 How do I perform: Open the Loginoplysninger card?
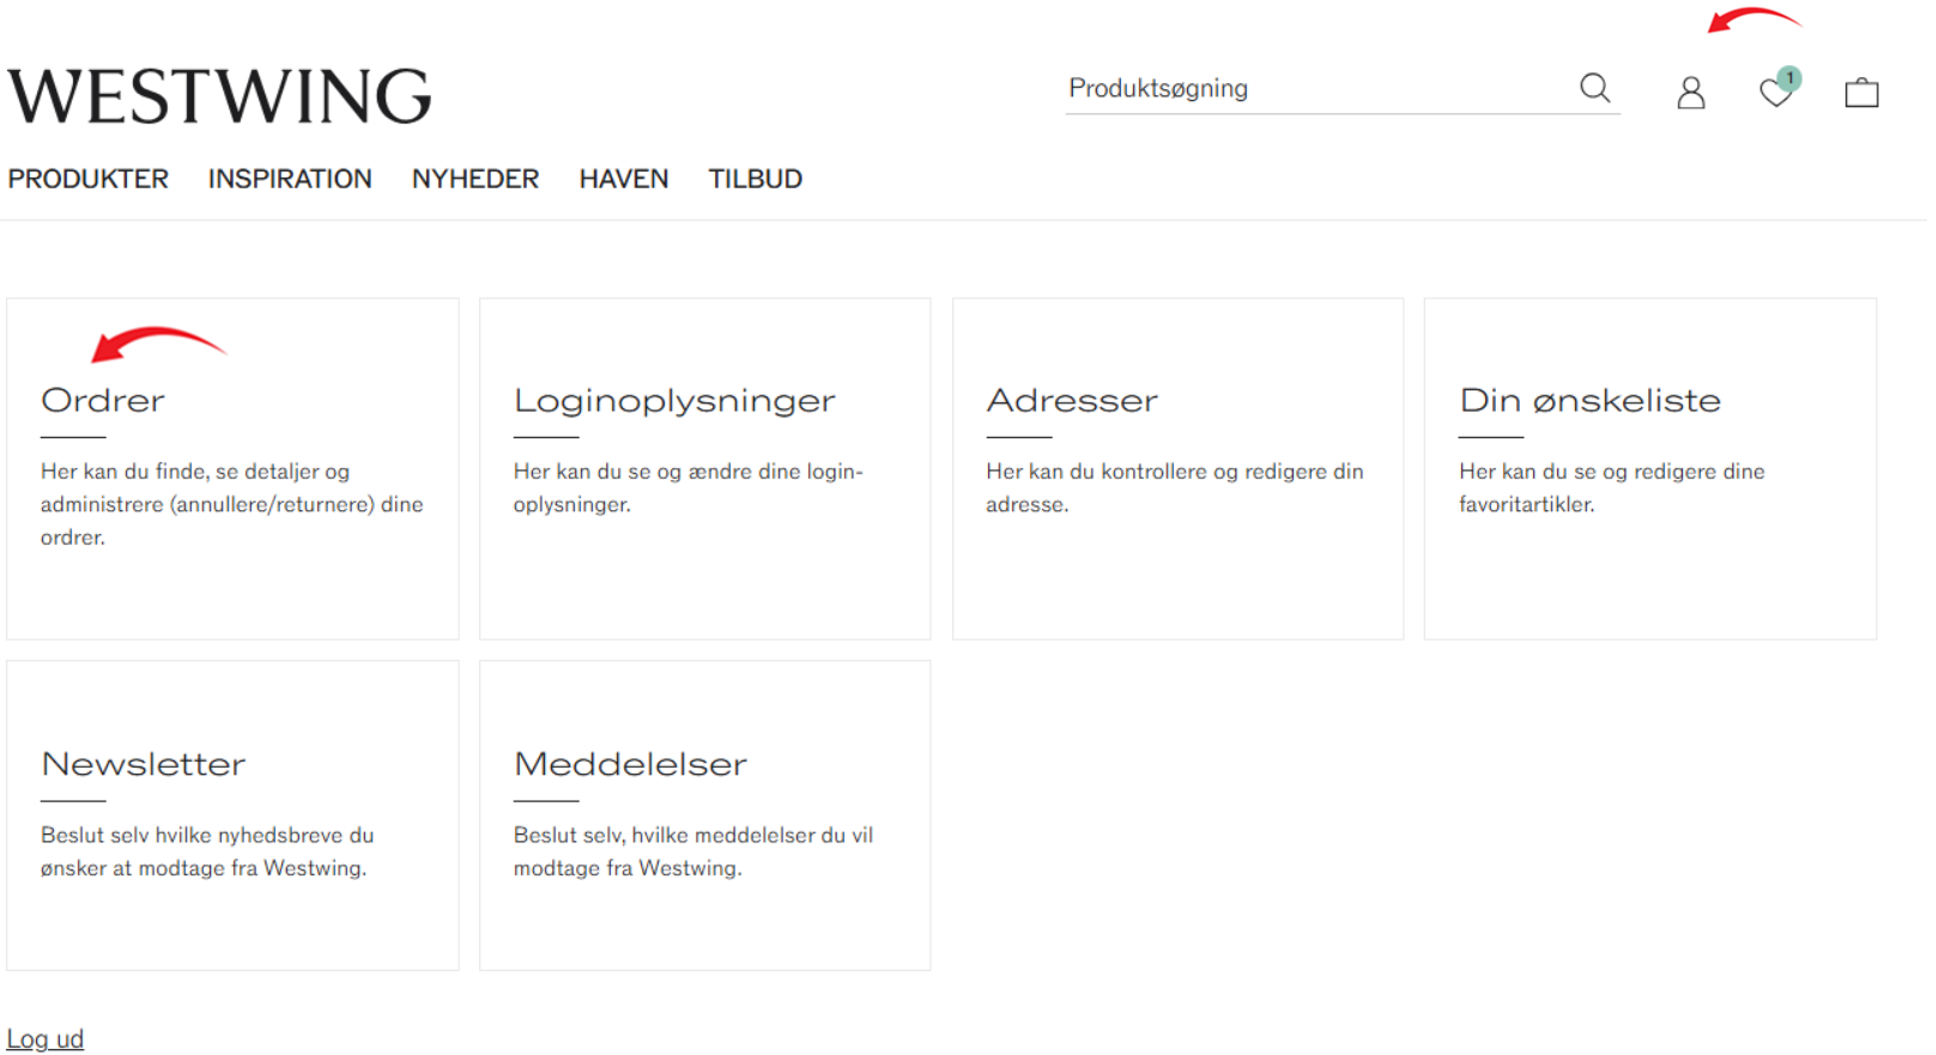click(705, 469)
